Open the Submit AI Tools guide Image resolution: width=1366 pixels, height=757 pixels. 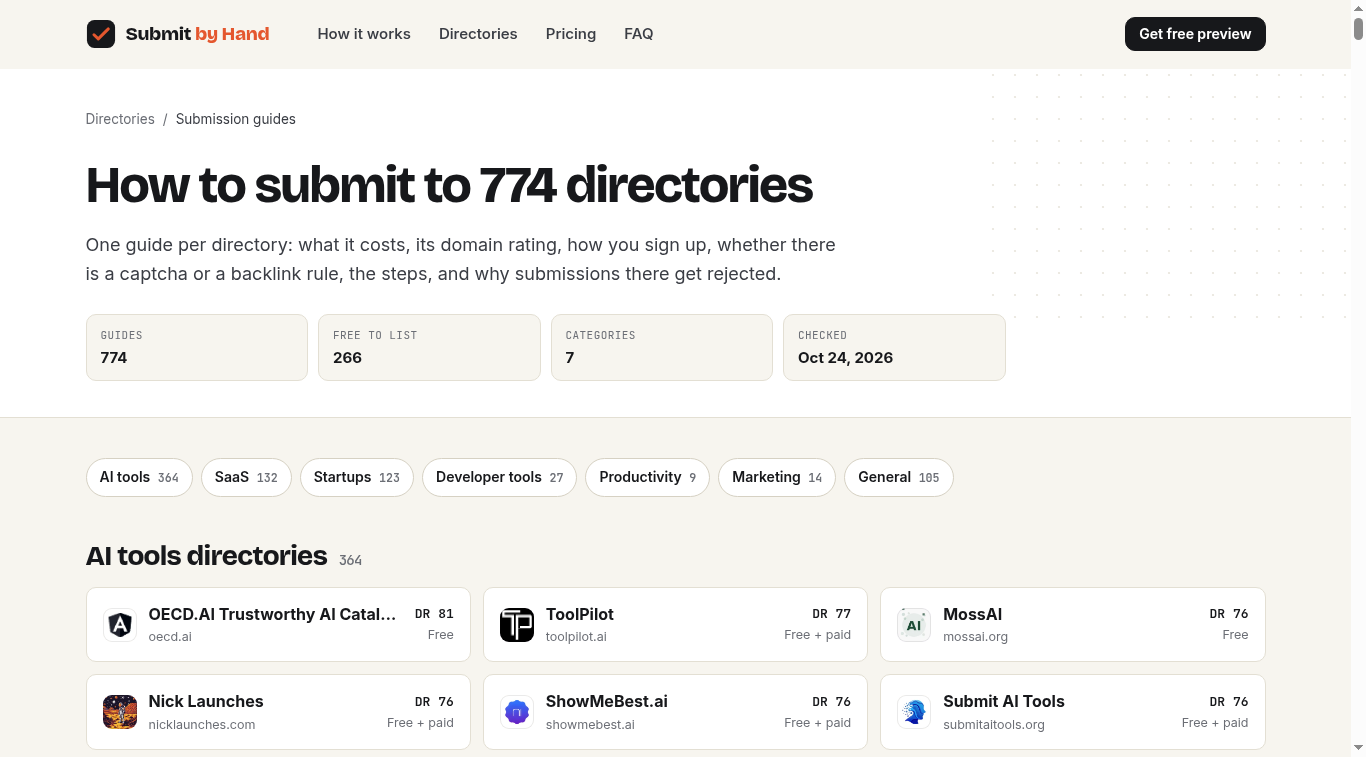coord(1073,712)
